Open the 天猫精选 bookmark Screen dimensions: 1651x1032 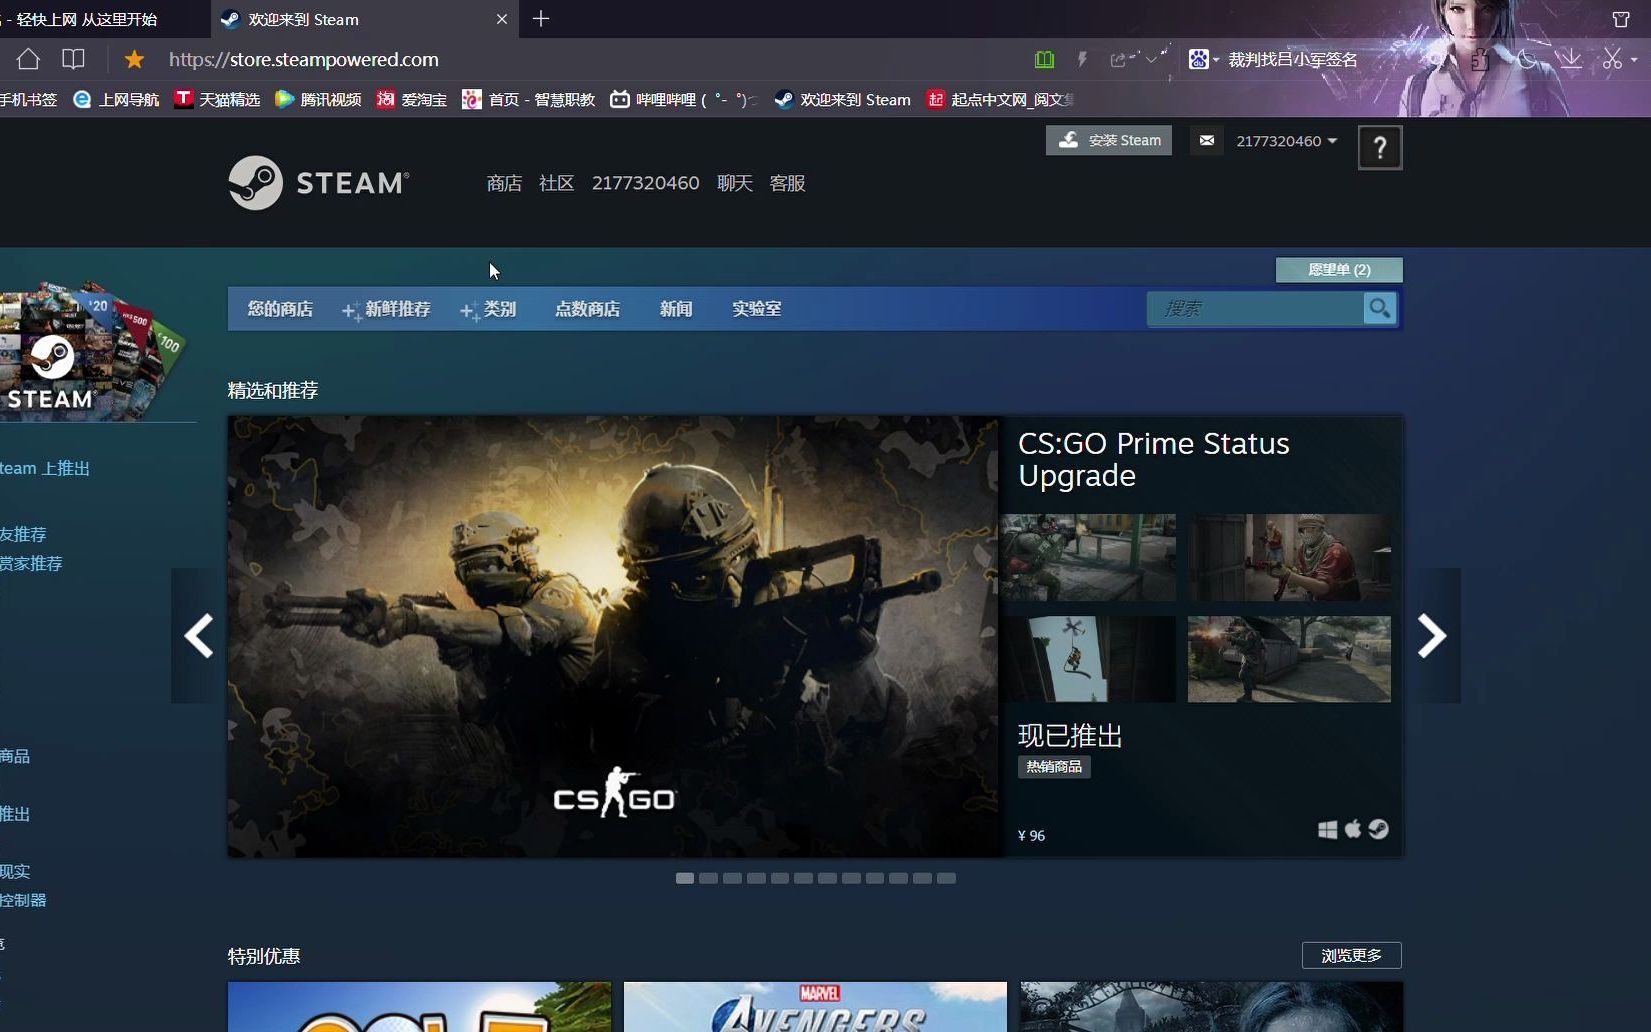(x=217, y=99)
